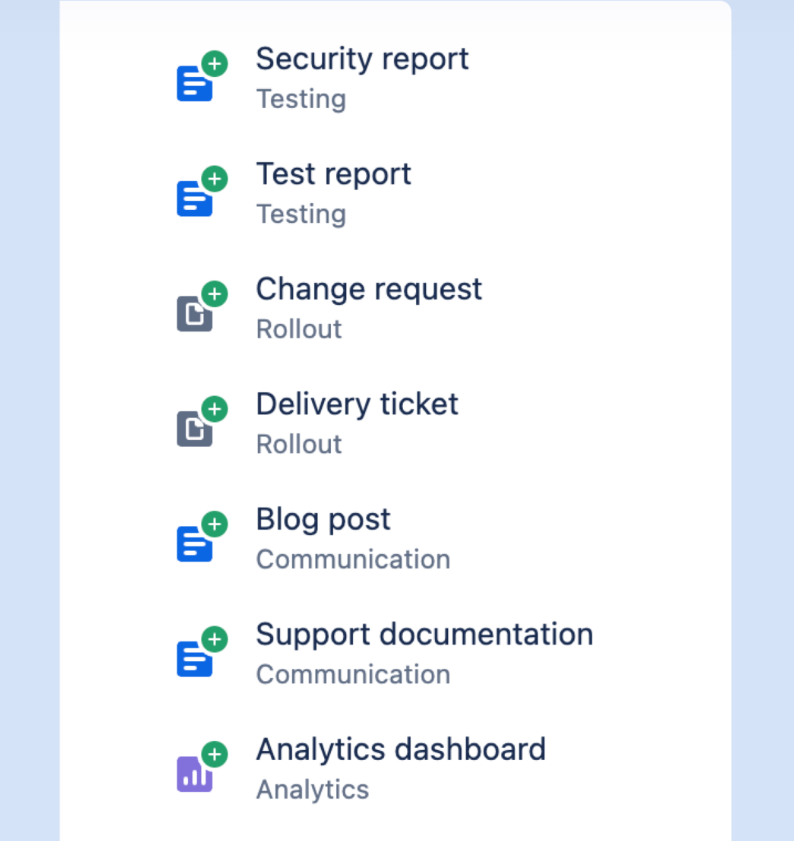Image resolution: width=794 pixels, height=841 pixels.
Task: Open the Analytics dashboard entry
Action: (x=400, y=749)
